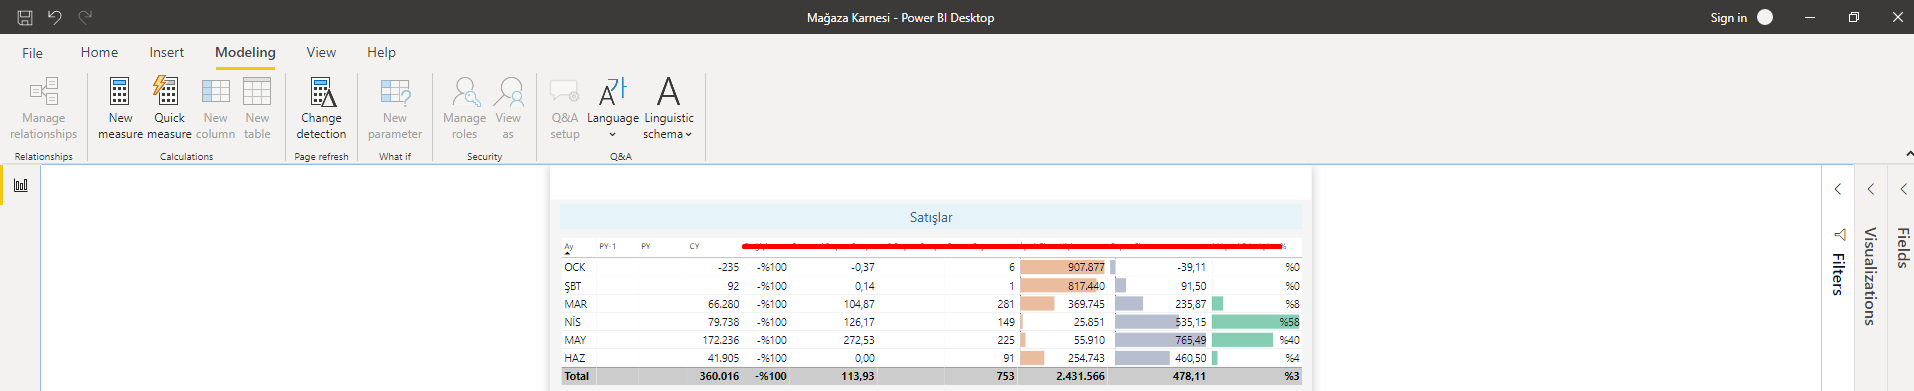Viewport: 1914px width, 391px height.
Task: Switch to the View tab
Action: tap(321, 52)
